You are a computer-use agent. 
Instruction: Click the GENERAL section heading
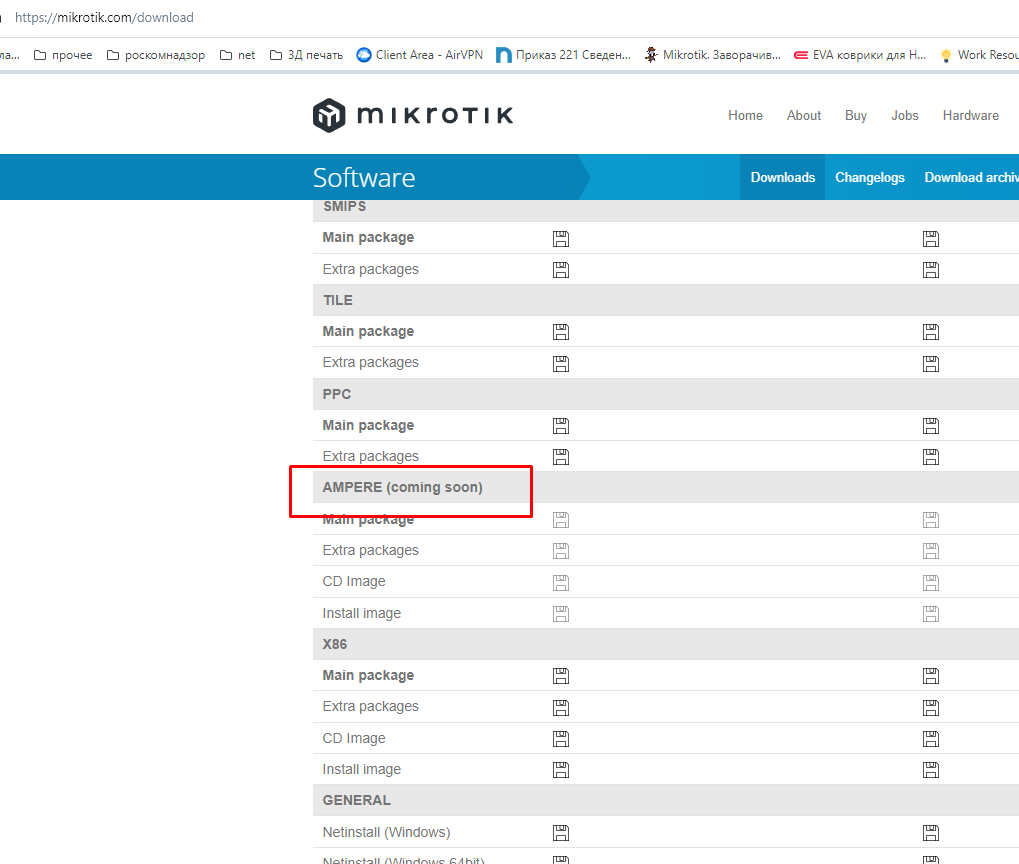coord(357,800)
